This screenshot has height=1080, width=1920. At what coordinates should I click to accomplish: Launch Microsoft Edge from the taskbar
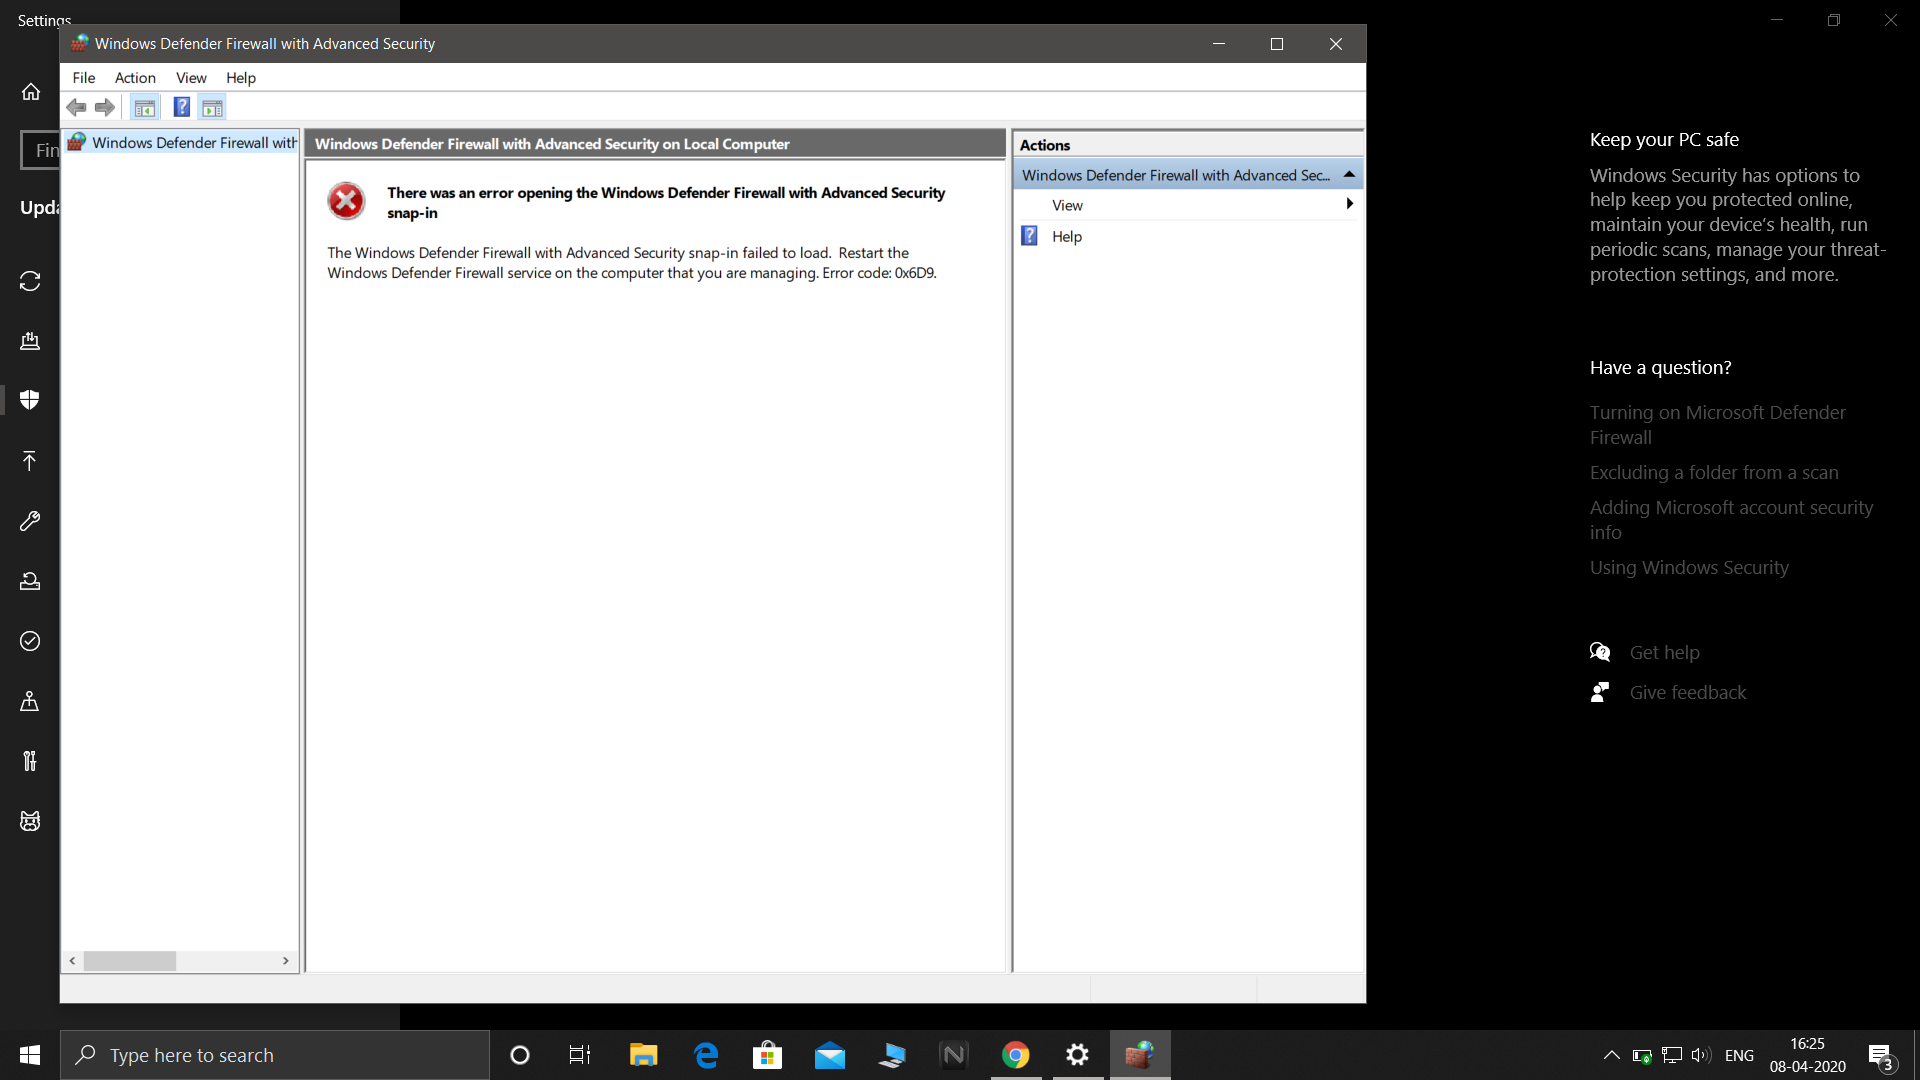(x=706, y=1055)
